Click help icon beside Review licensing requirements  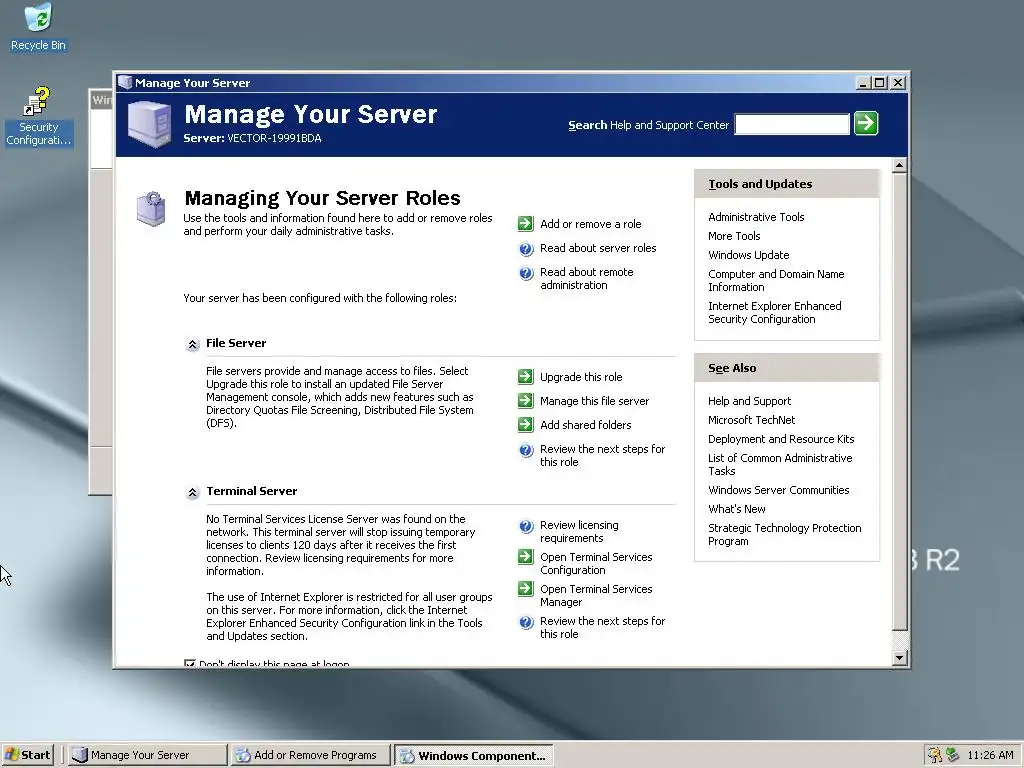tap(526, 526)
